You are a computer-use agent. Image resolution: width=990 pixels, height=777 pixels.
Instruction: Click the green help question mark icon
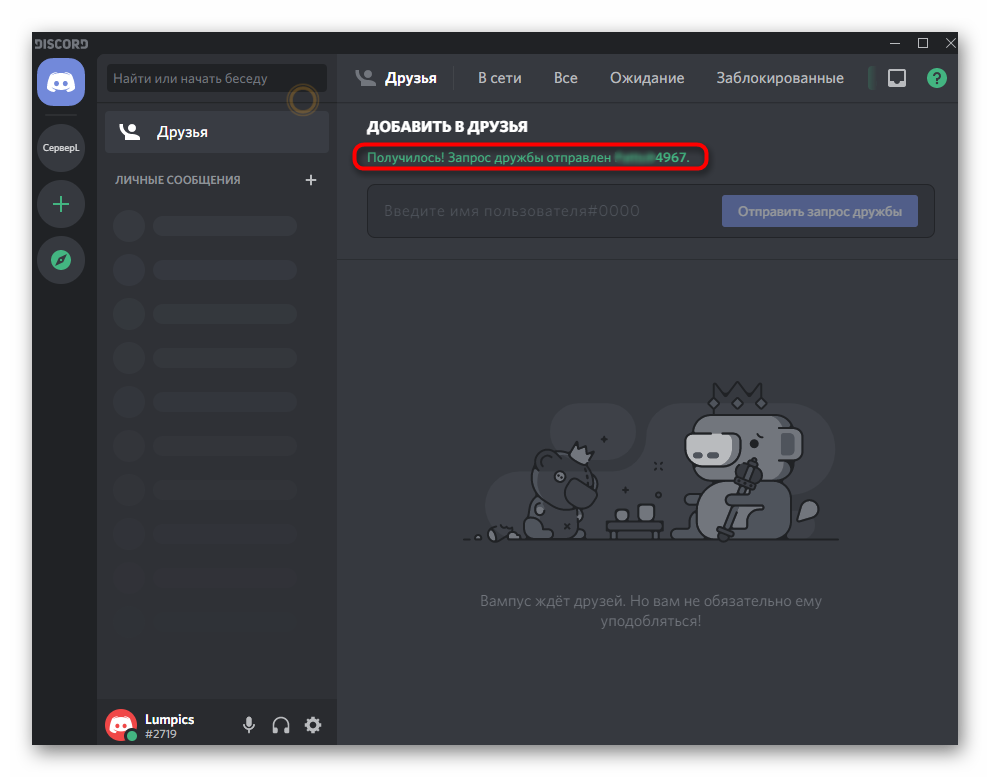coord(936,78)
